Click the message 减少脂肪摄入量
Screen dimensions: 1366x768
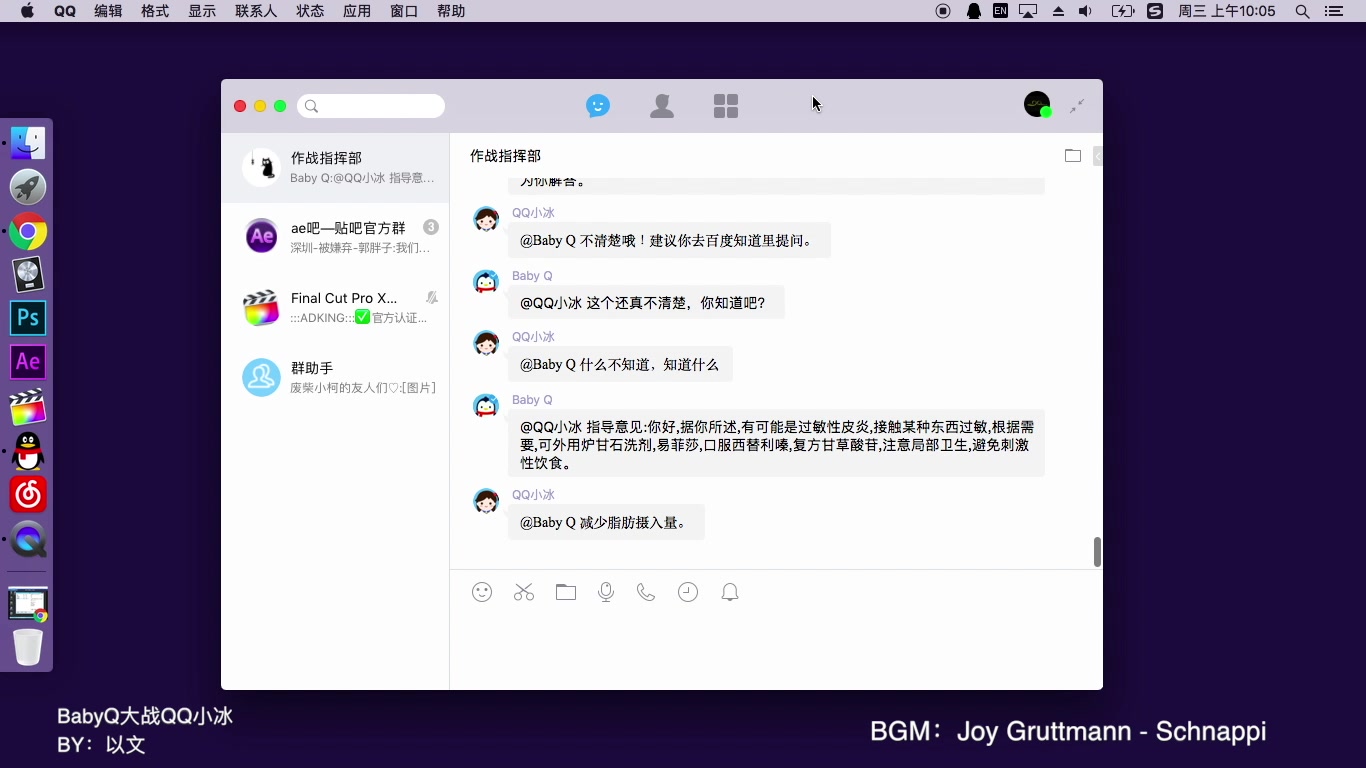[606, 522]
